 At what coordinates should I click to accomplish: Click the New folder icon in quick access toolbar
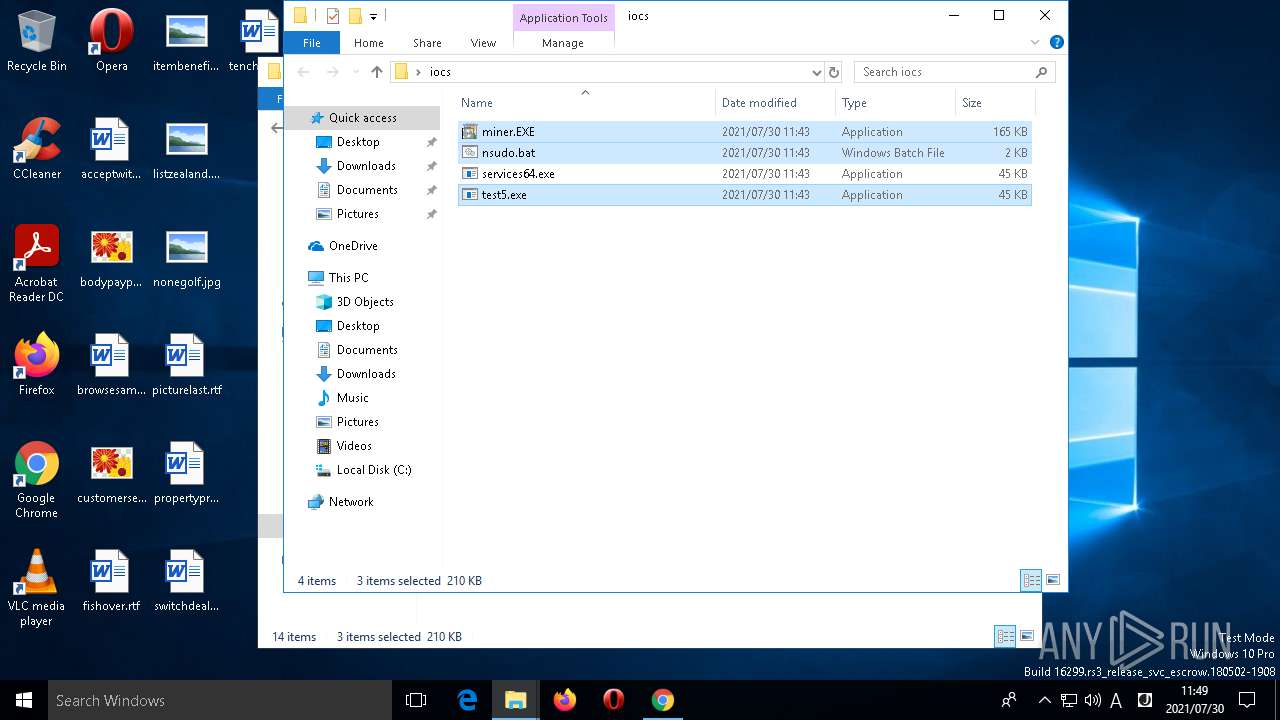point(355,16)
